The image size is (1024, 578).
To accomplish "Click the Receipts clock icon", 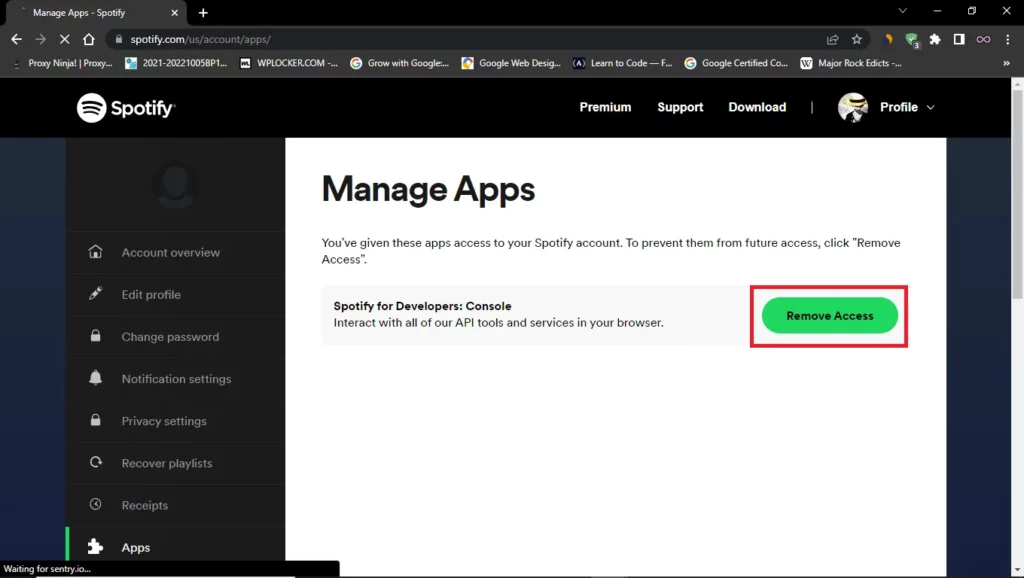I will click(x=95, y=504).
